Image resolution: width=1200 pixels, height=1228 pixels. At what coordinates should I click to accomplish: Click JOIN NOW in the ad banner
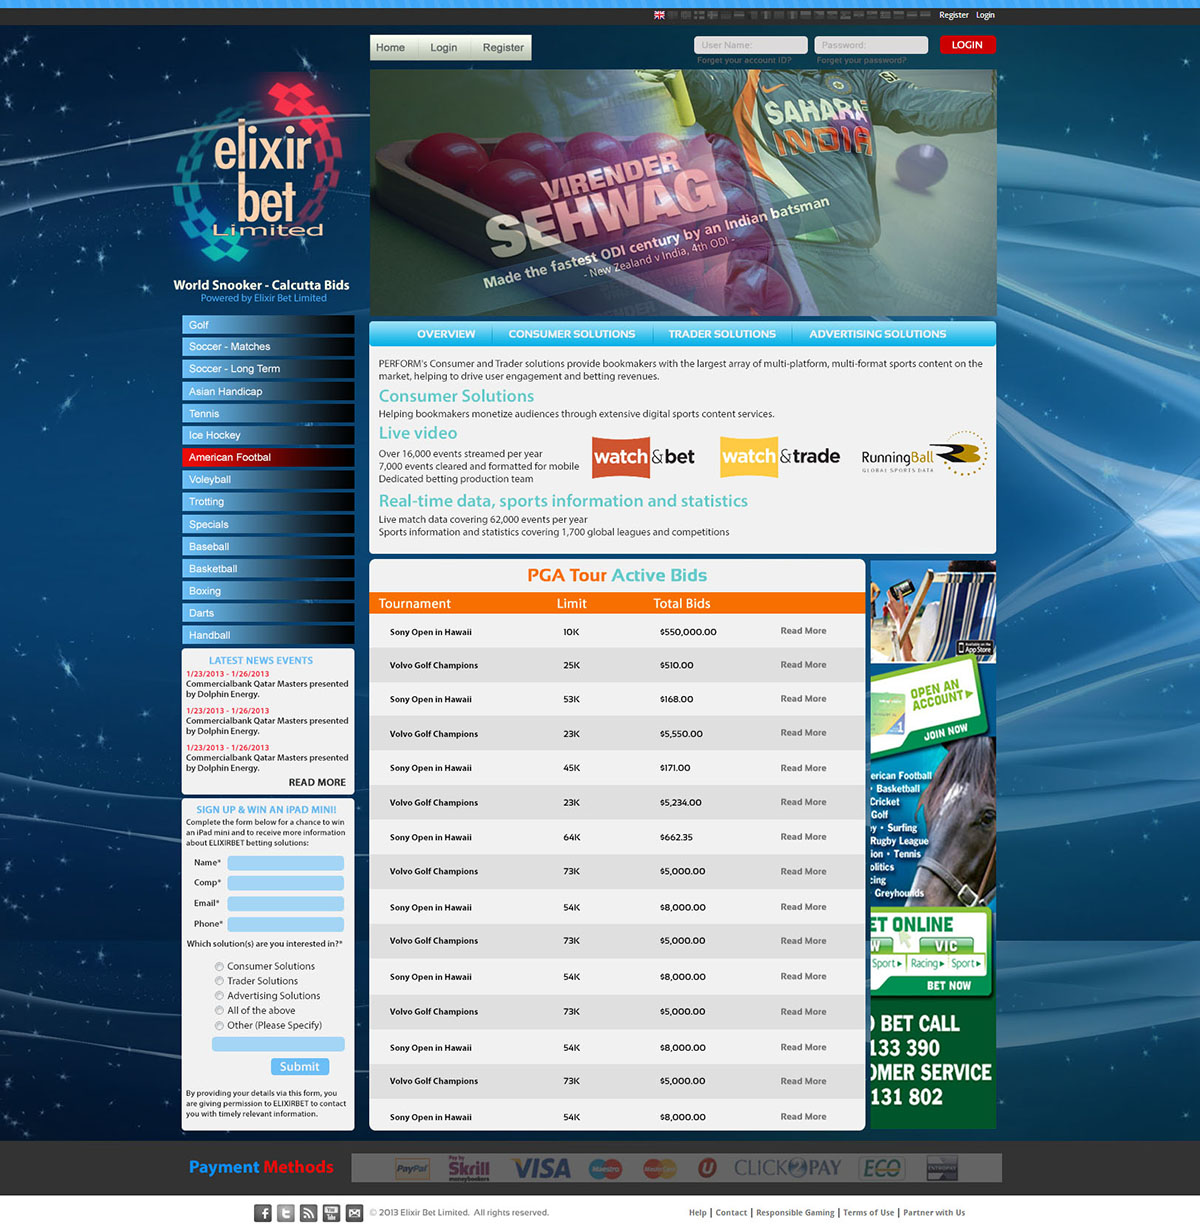tap(945, 732)
